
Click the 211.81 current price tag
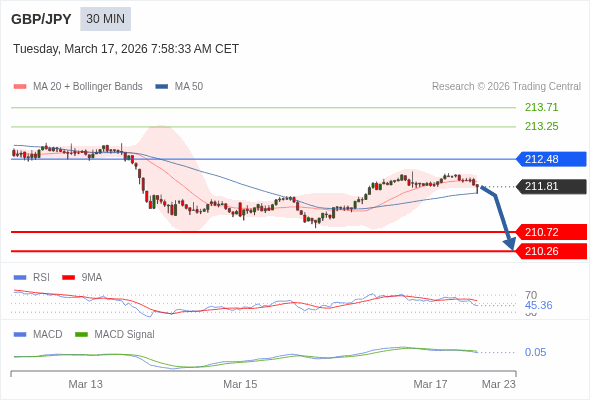551,186
